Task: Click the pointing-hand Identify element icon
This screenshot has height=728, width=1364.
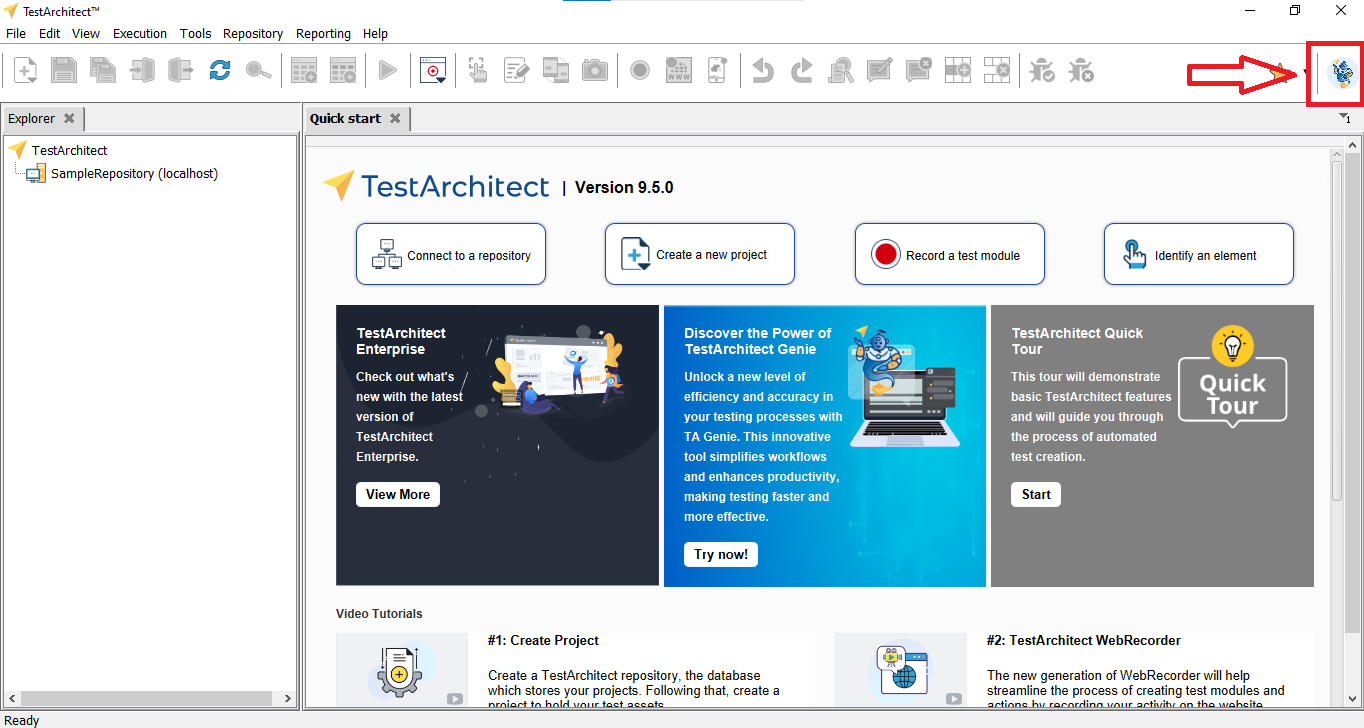Action: point(478,70)
